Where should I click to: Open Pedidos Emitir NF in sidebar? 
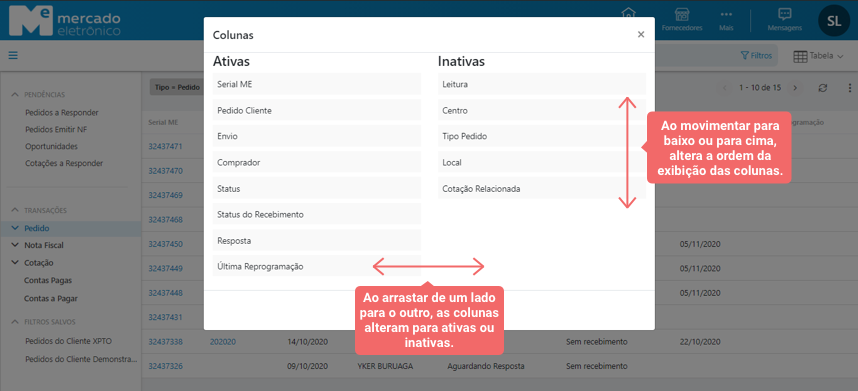pos(56,130)
